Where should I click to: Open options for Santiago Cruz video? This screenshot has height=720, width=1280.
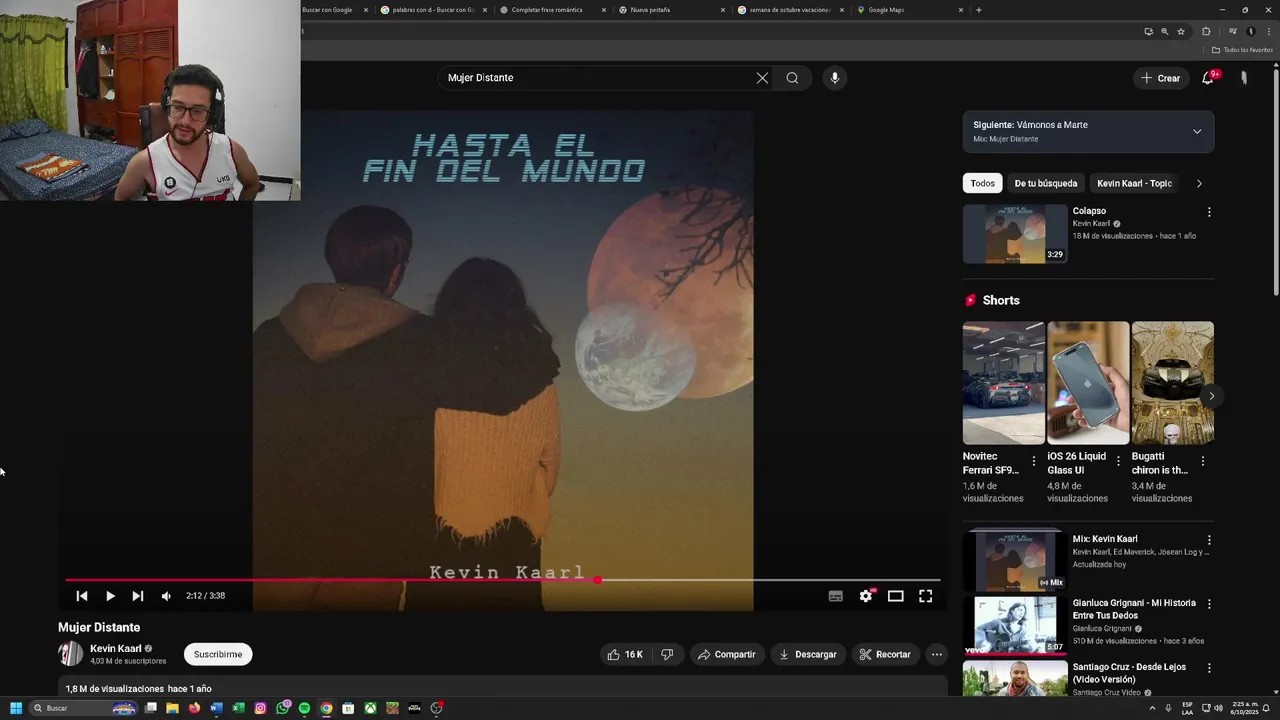[1209, 668]
